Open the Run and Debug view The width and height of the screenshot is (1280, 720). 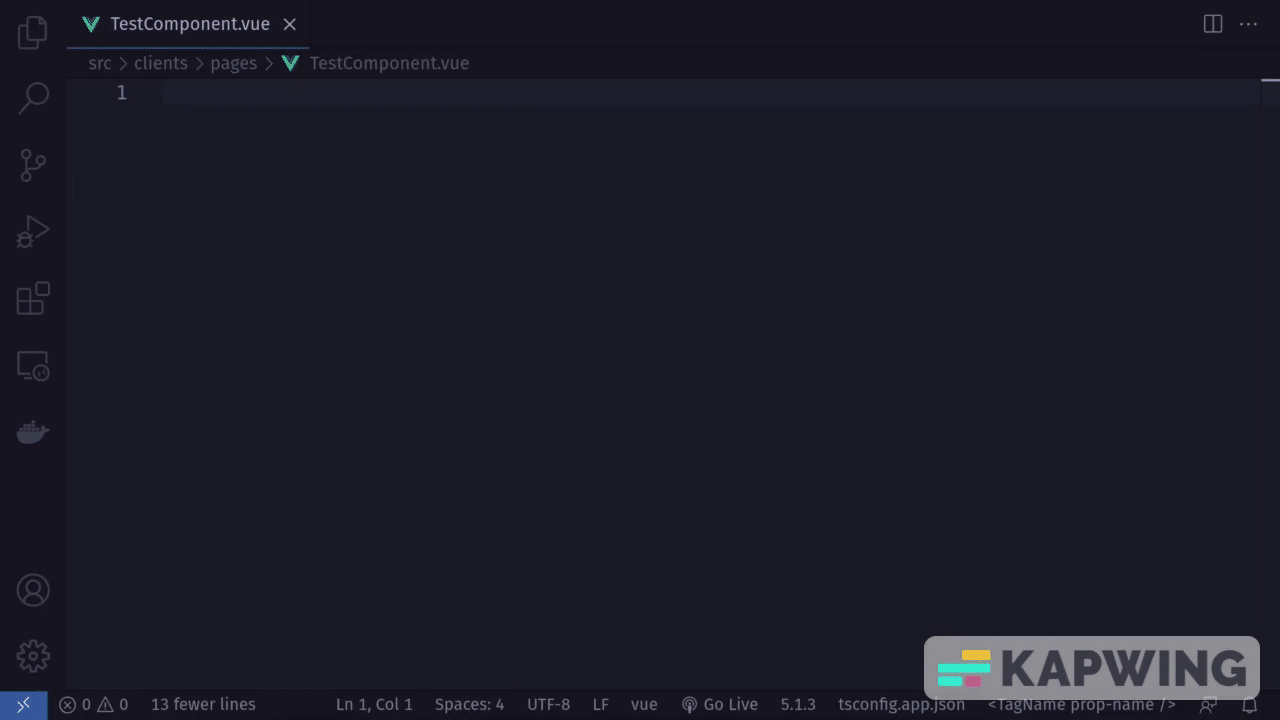pyautogui.click(x=33, y=232)
